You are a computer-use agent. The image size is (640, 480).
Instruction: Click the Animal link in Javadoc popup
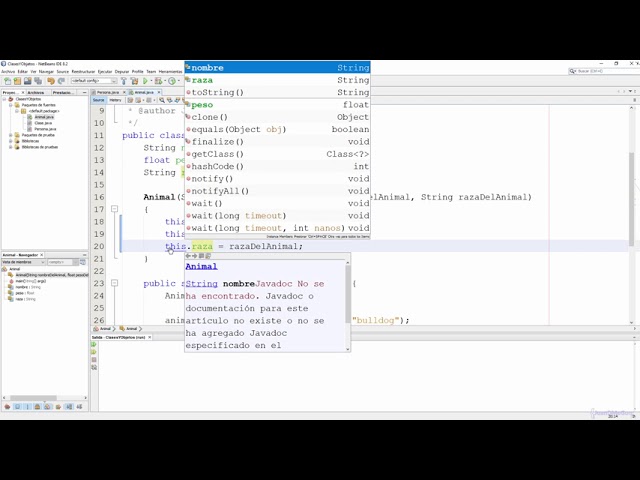coord(201,267)
